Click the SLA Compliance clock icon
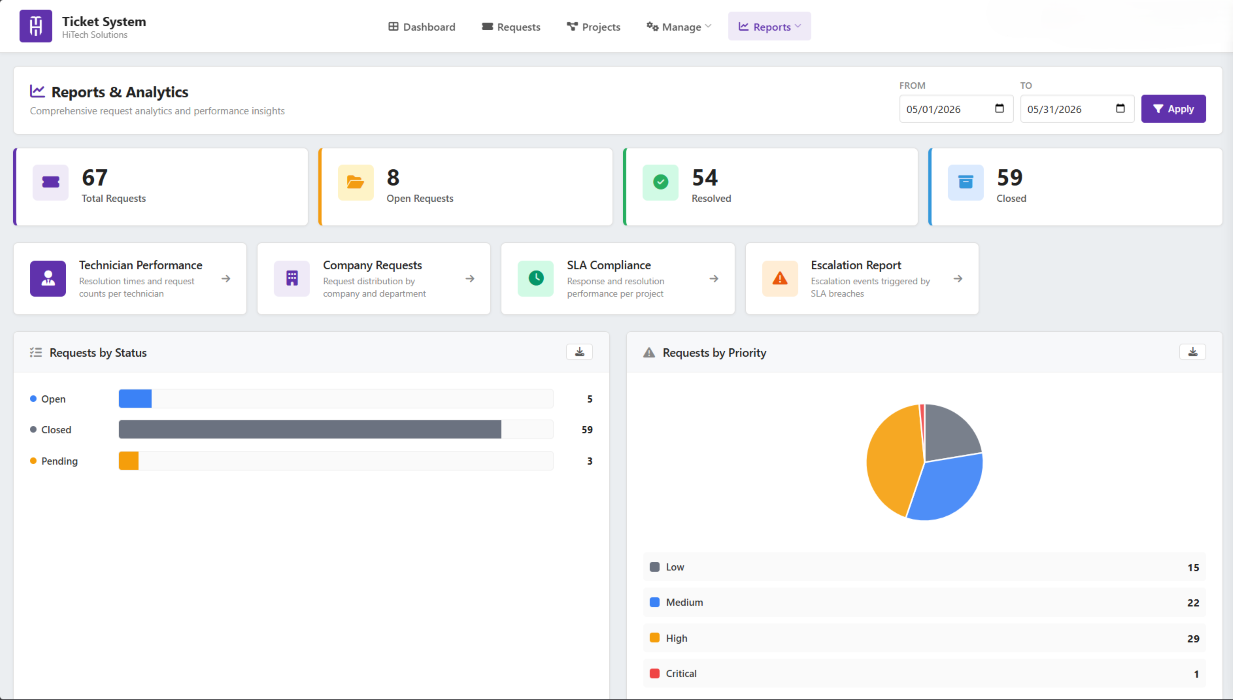 pyautogui.click(x=536, y=279)
